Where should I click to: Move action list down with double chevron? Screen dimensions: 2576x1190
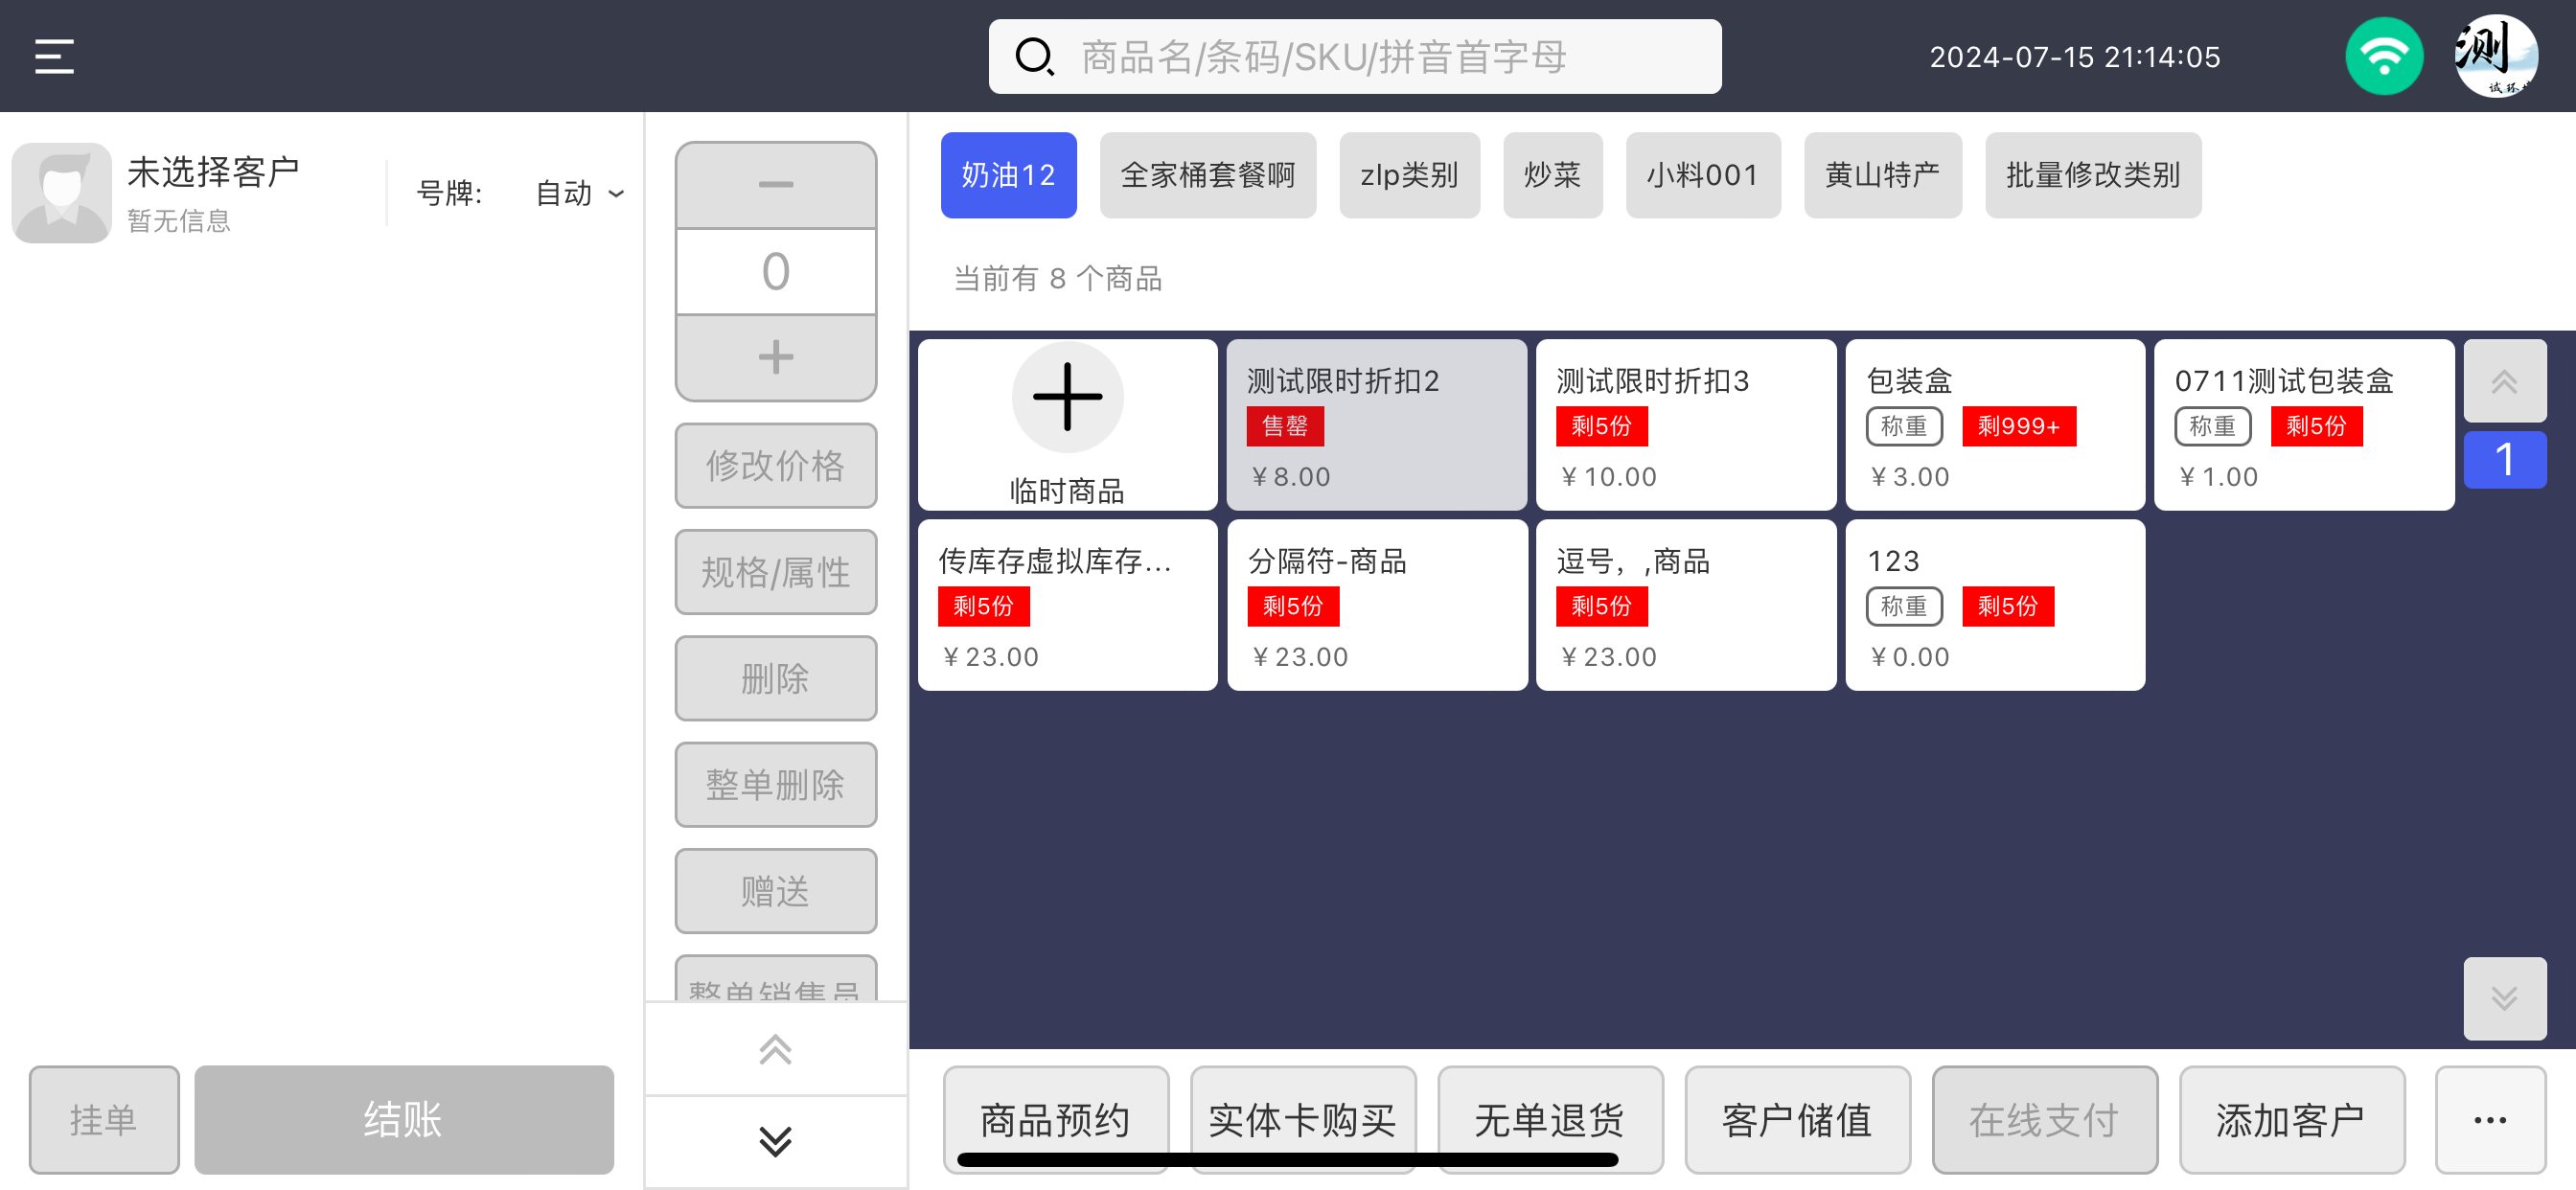776,1141
